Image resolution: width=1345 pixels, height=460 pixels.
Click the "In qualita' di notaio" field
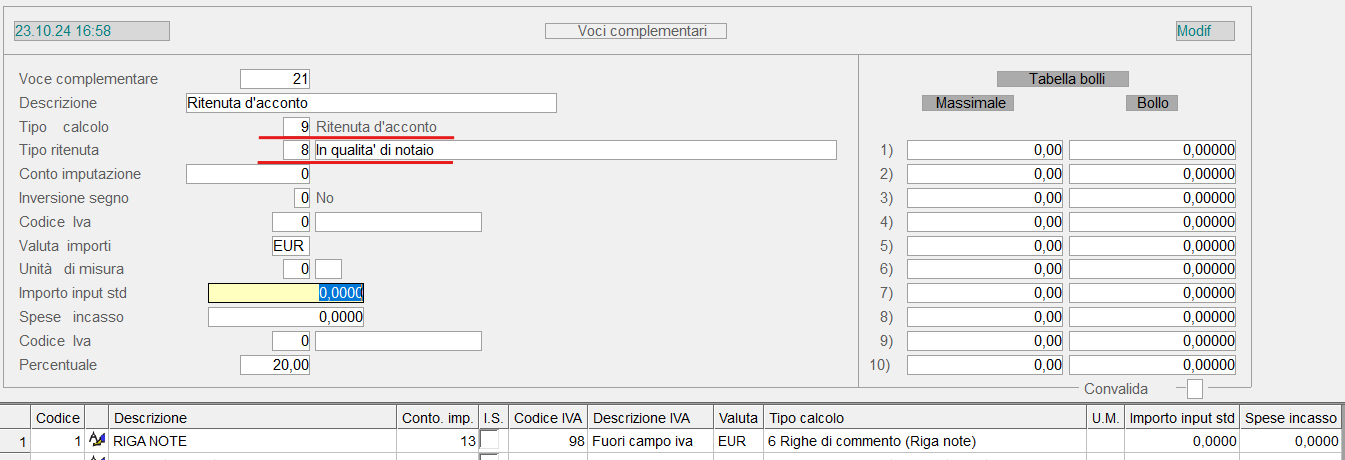click(574, 150)
